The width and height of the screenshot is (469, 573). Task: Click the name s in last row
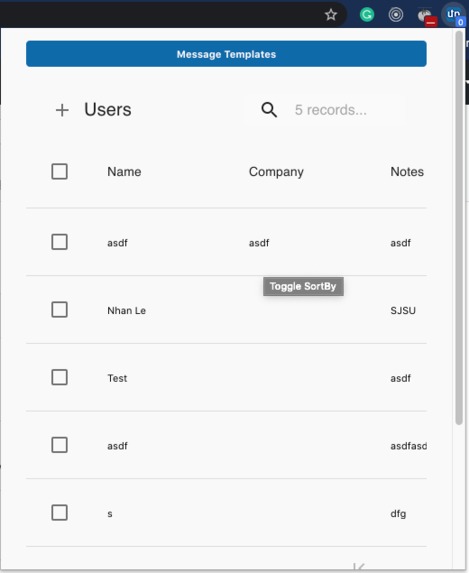(110, 514)
